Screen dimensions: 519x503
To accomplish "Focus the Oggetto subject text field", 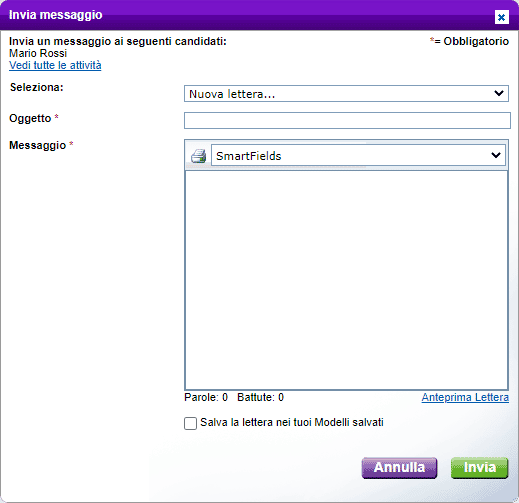I will click(347, 120).
